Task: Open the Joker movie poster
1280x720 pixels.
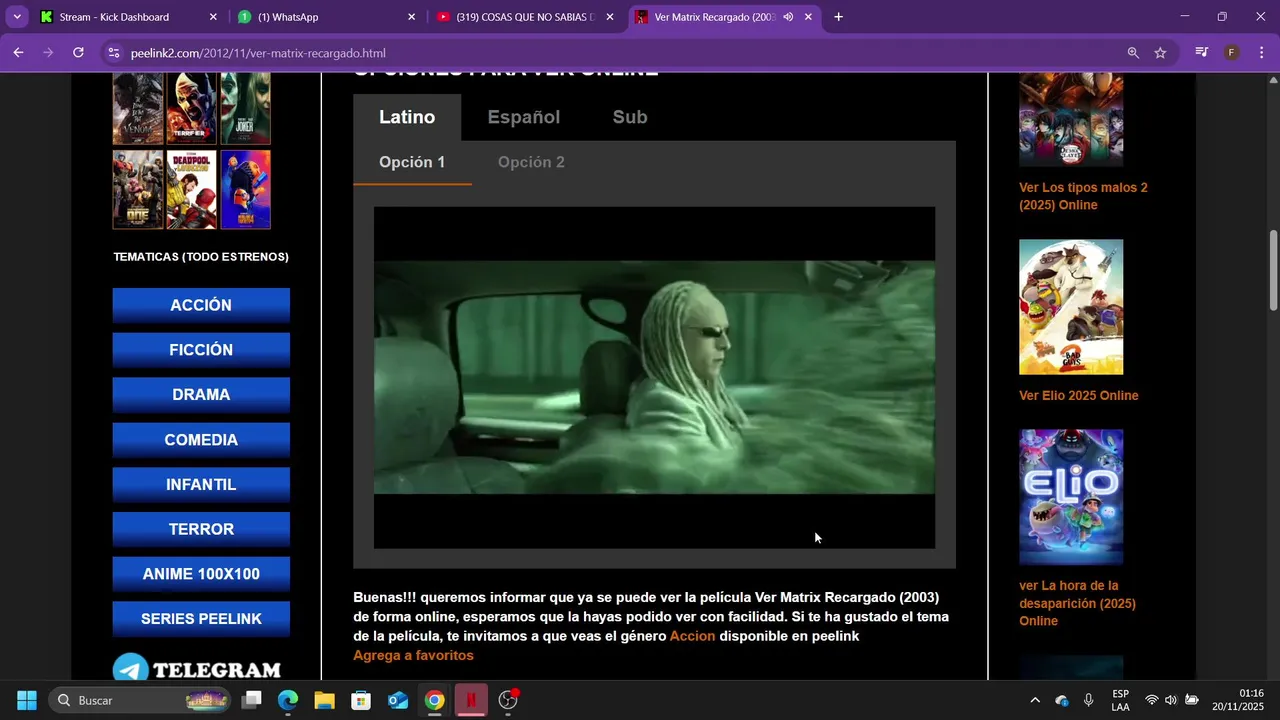Action: click(245, 108)
